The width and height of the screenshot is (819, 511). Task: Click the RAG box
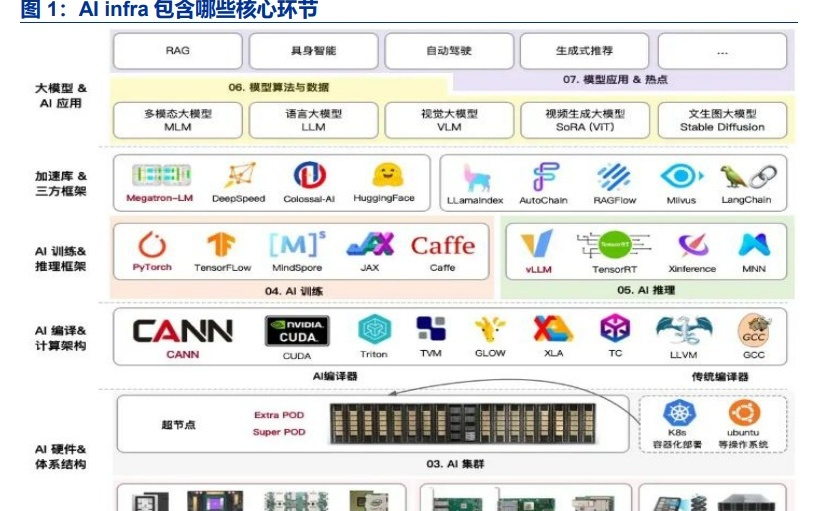[x=178, y=51]
